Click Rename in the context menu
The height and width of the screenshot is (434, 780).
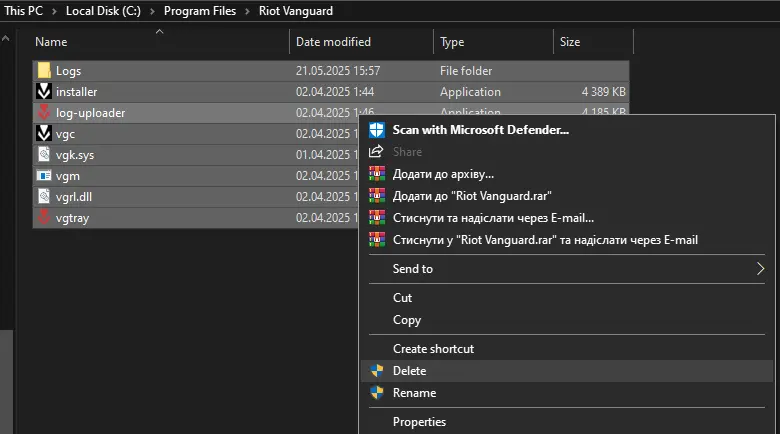click(x=567, y=393)
